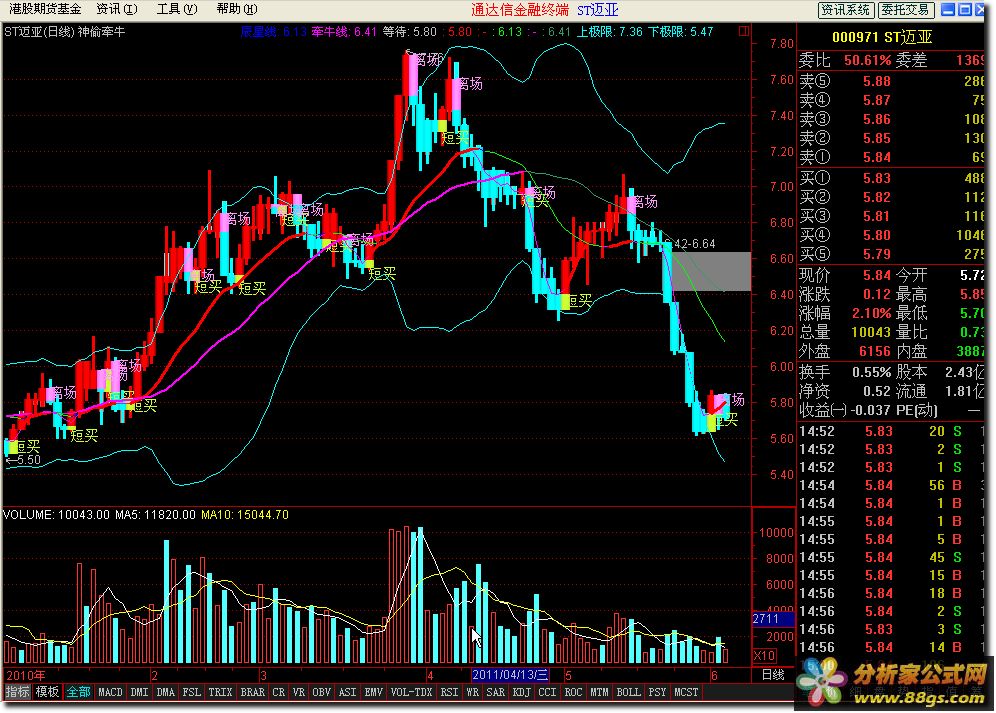Screen dimensions: 996x713
Task: Click the 2011/04/13/三 date marker
Action: click(x=510, y=675)
